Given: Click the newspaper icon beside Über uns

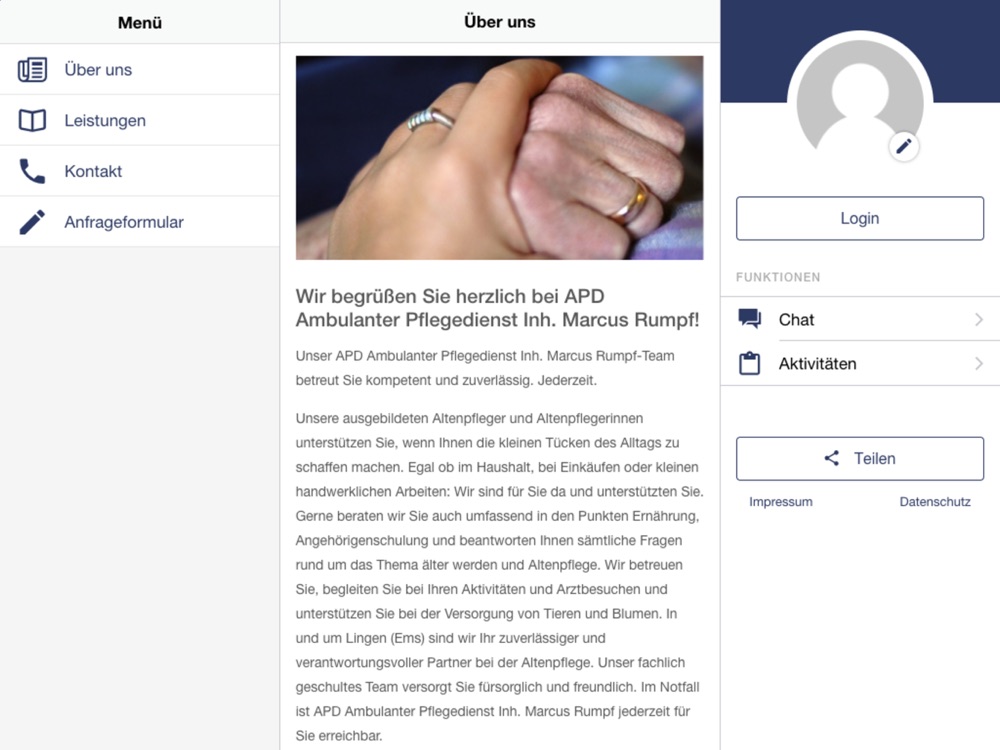Looking at the screenshot, I should [x=32, y=70].
